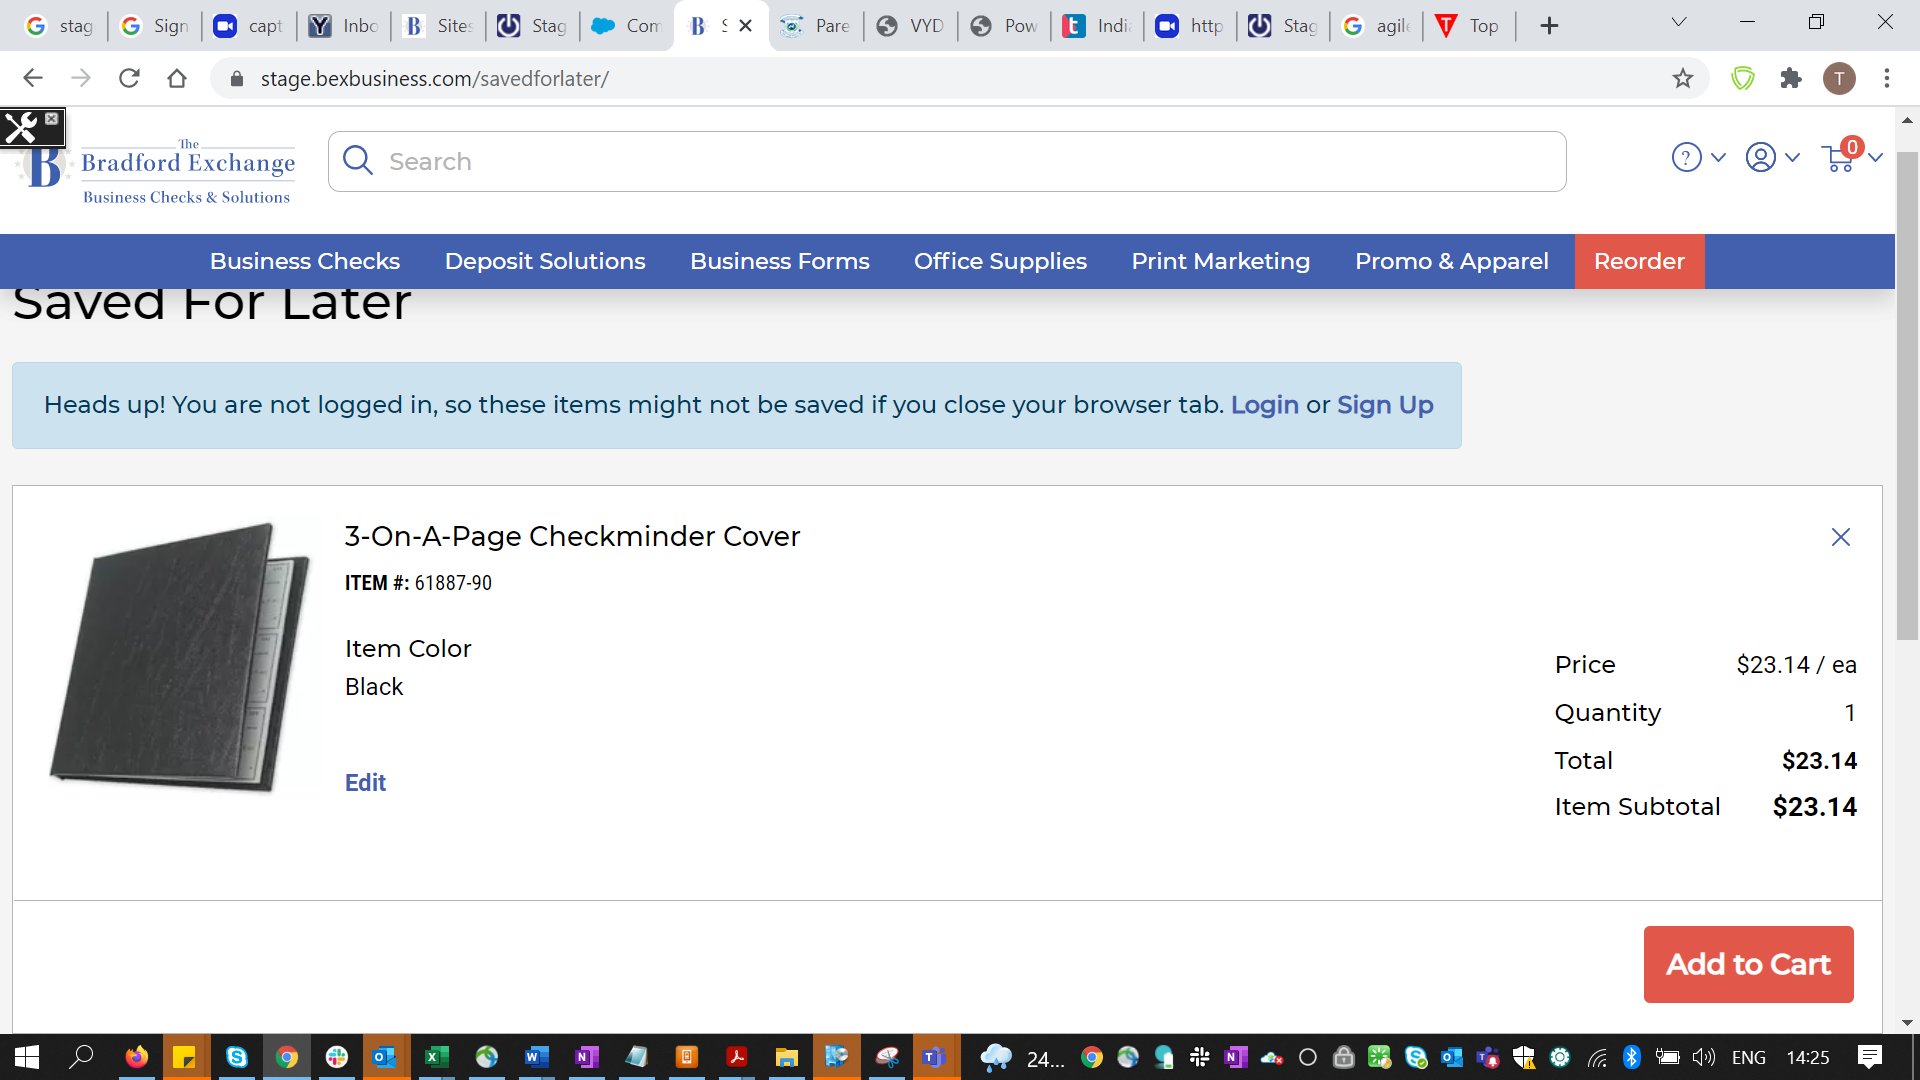Open the Business Checks menu
Screen dimensions: 1920x1080
(304, 261)
